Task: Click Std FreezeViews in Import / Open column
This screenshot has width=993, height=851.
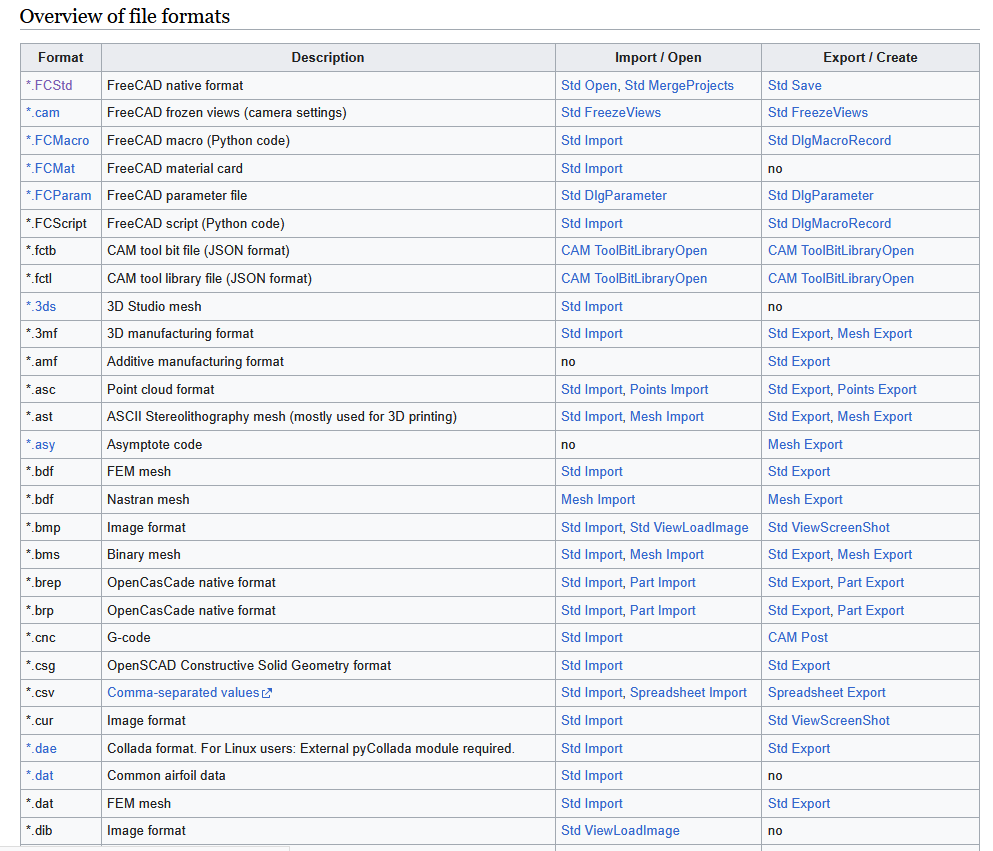Action: [611, 113]
